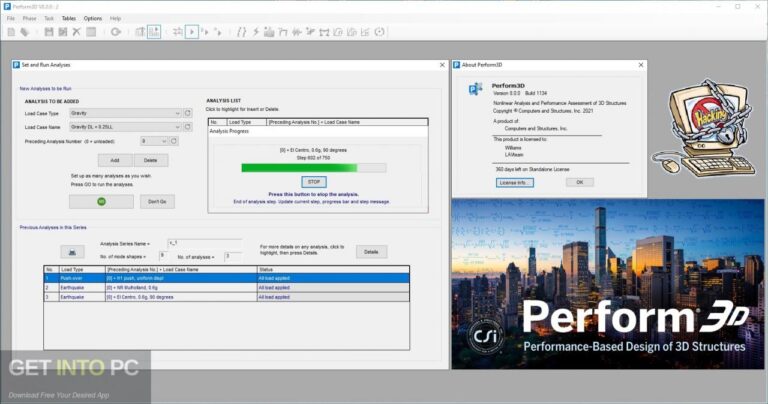Viewport: 768px width, 404px height.
Task: Open the File menu
Action: 11,18
